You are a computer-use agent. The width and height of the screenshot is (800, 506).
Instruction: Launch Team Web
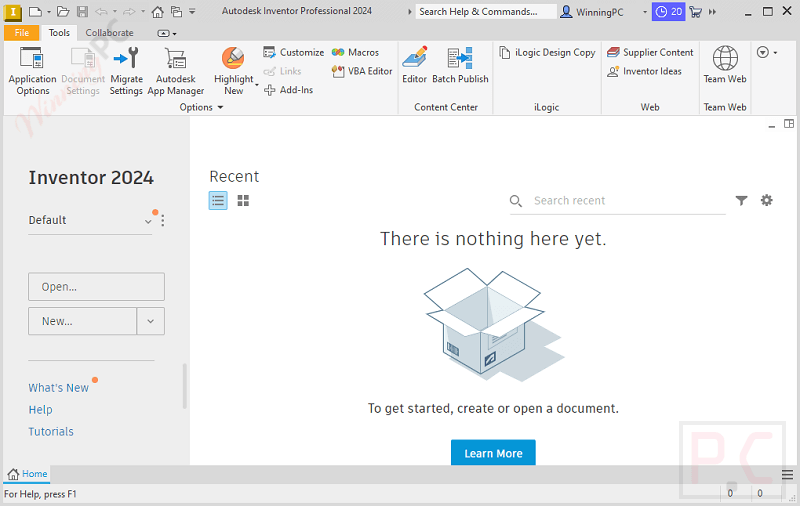pos(724,65)
